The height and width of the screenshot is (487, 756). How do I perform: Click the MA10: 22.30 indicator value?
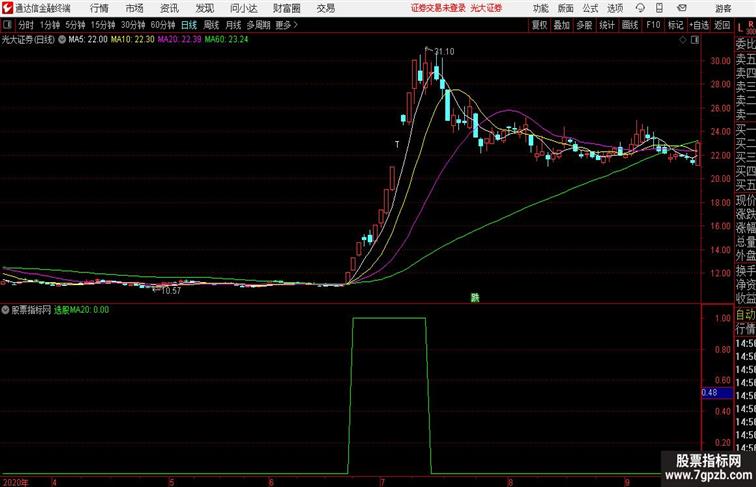pos(133,40)
